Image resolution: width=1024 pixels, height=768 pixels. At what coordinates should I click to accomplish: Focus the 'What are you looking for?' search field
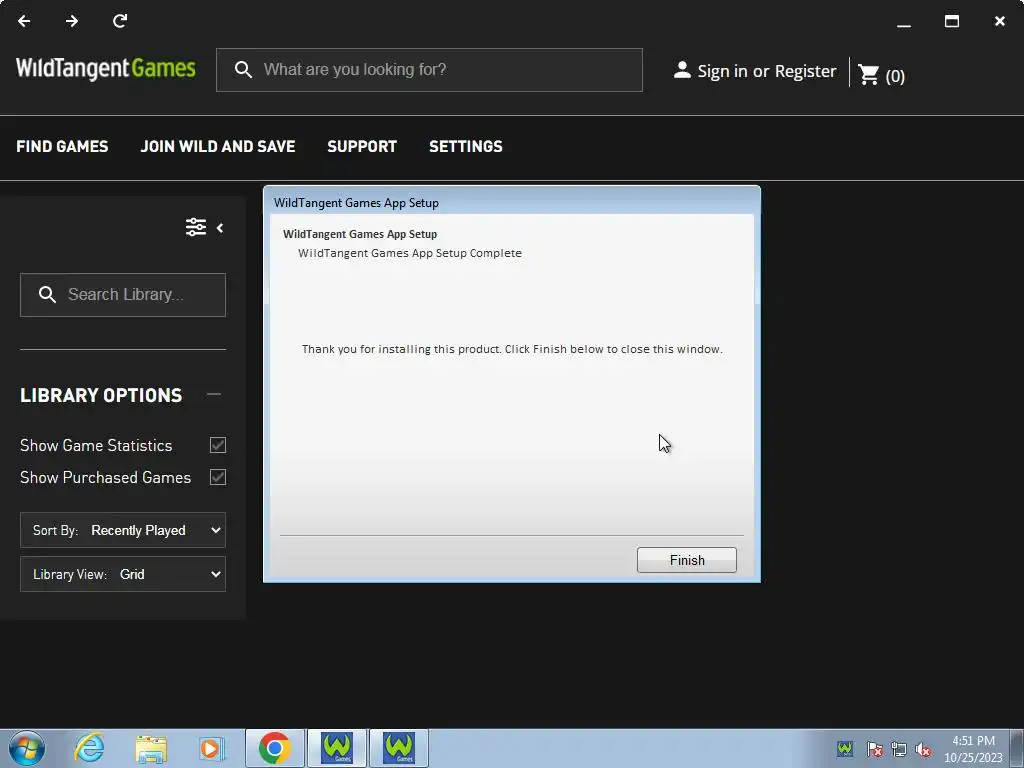[429, 70]
